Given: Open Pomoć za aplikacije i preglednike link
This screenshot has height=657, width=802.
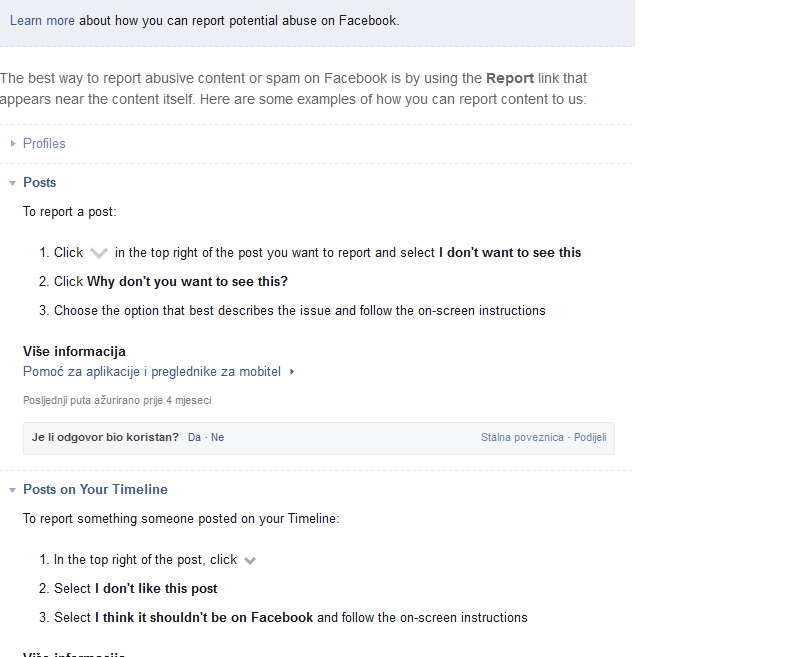Looking at the screenshot, I should coord(152,372).
